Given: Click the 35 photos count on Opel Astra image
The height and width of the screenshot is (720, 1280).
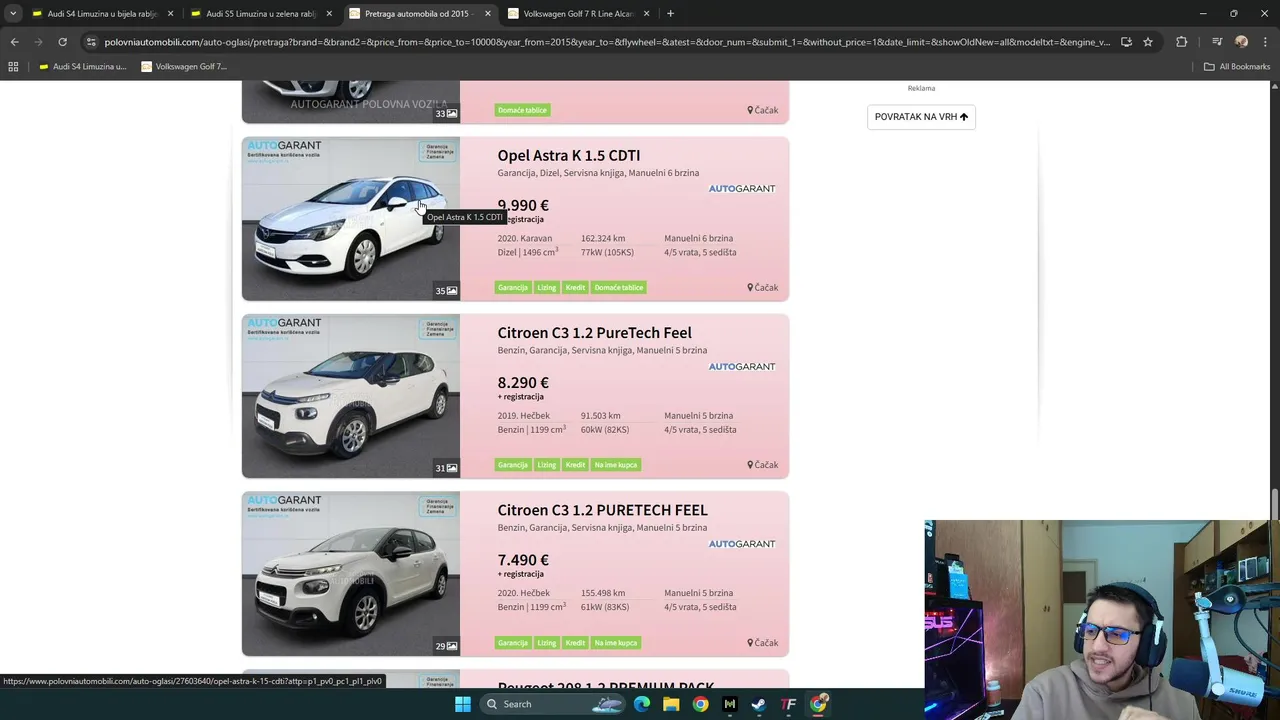Looking at the screenshot, I should (446, 291).
